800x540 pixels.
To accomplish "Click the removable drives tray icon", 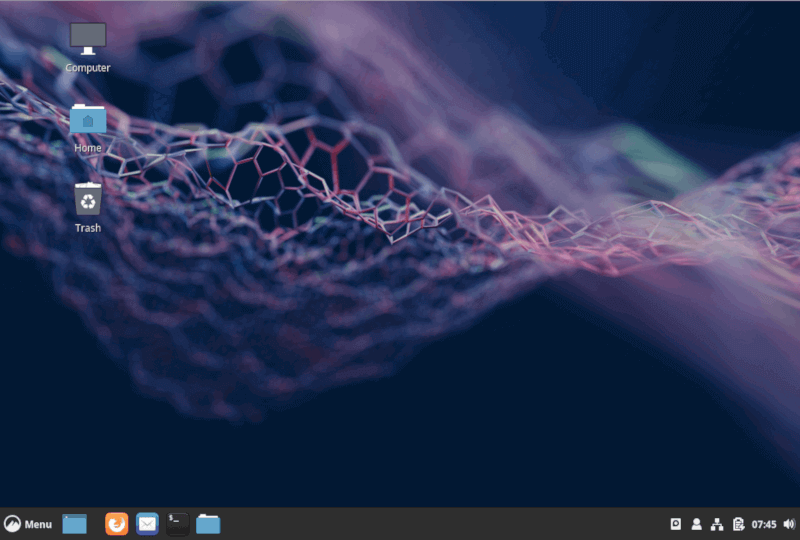I will pyautogui.click(x=676, y=524).
